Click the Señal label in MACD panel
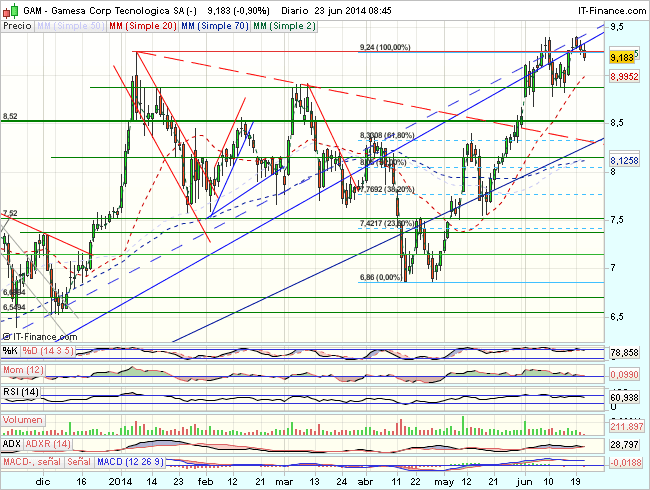650x490 pixels. click(x=80, y=461)
